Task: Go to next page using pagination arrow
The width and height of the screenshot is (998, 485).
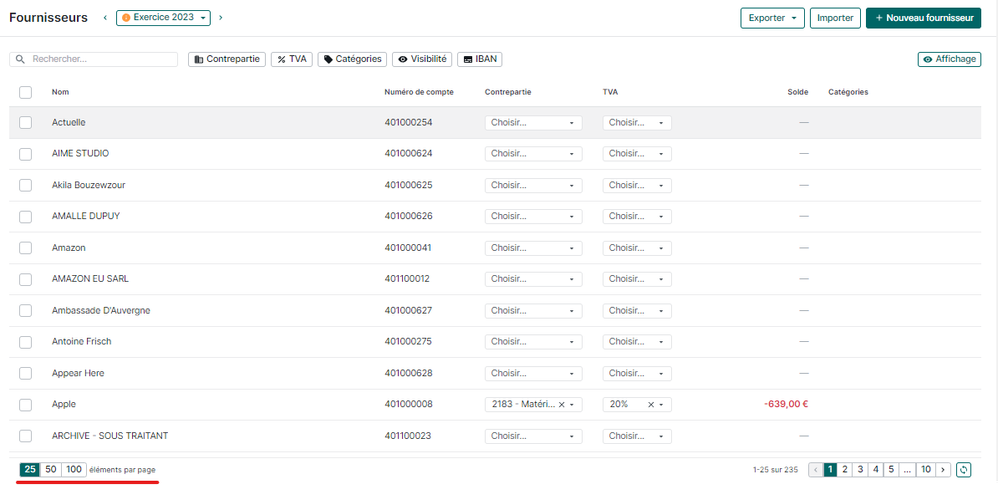Action: (x=943, y=469)
